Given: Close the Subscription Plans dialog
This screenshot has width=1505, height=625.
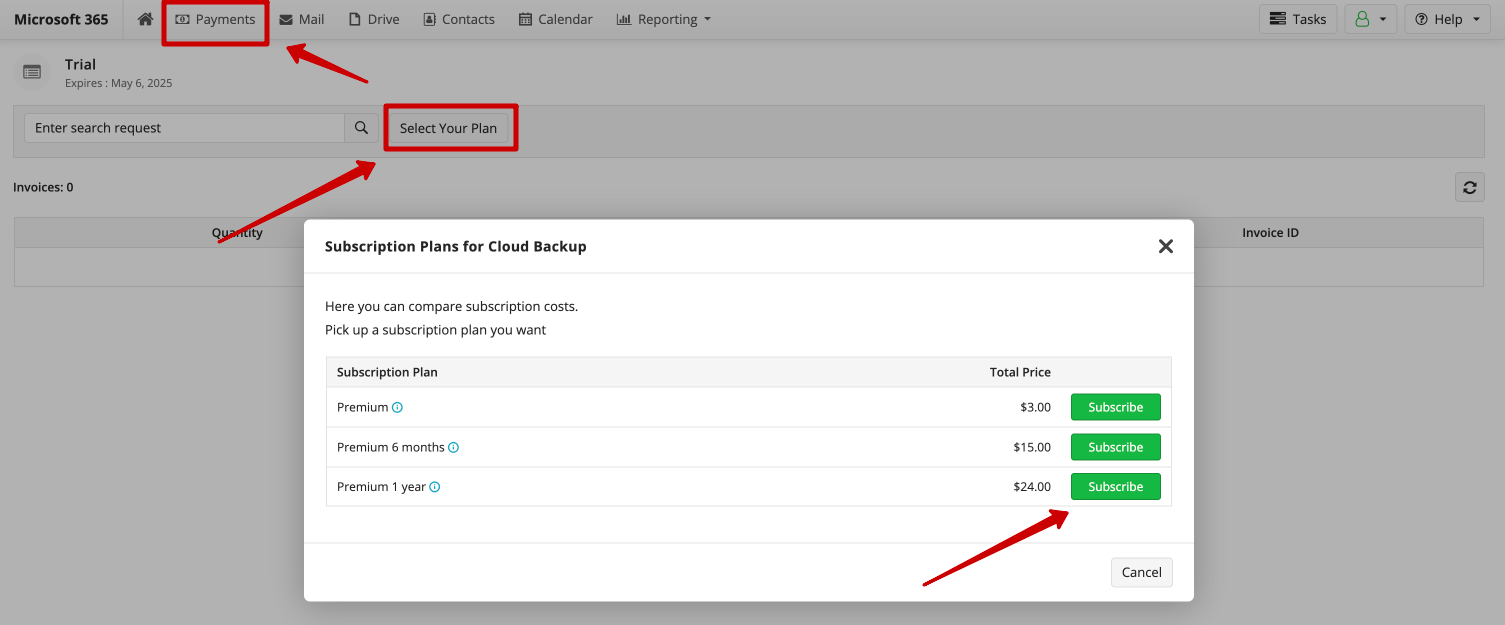Looking at the screenshot, I should 1165,246.
